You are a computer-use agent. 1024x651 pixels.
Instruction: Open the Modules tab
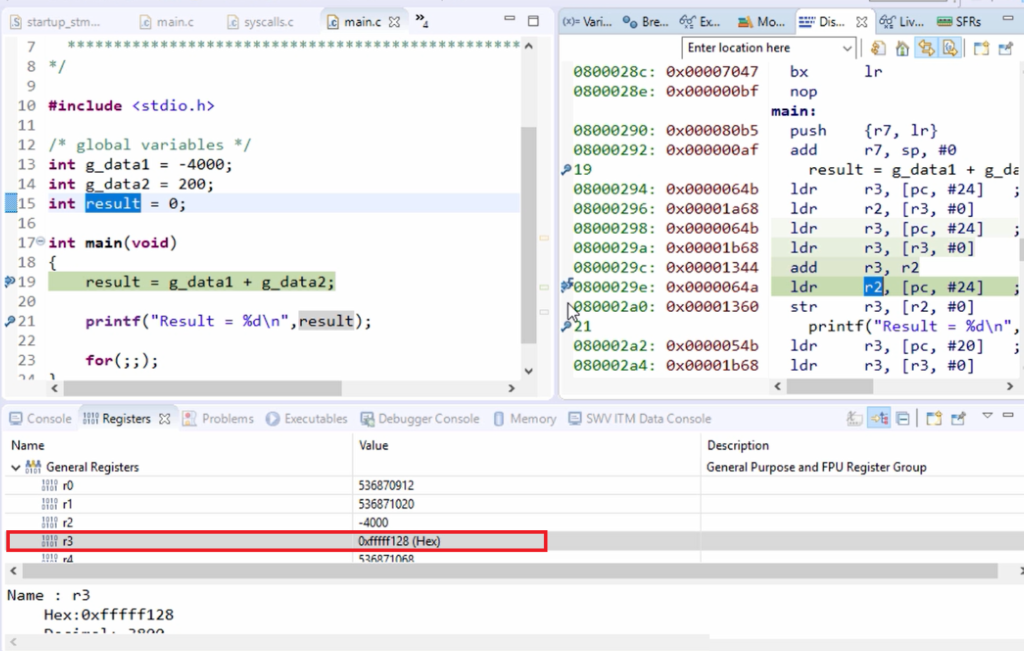tap(761, 22)
